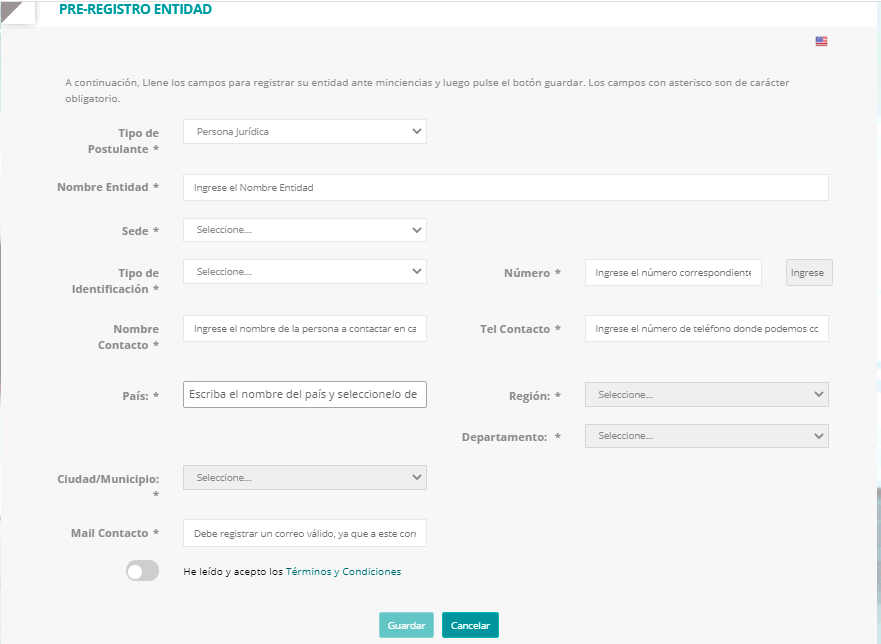Expand the Departamento dropdown
Viewport: 881px width, 644px height.
(706, 436)
